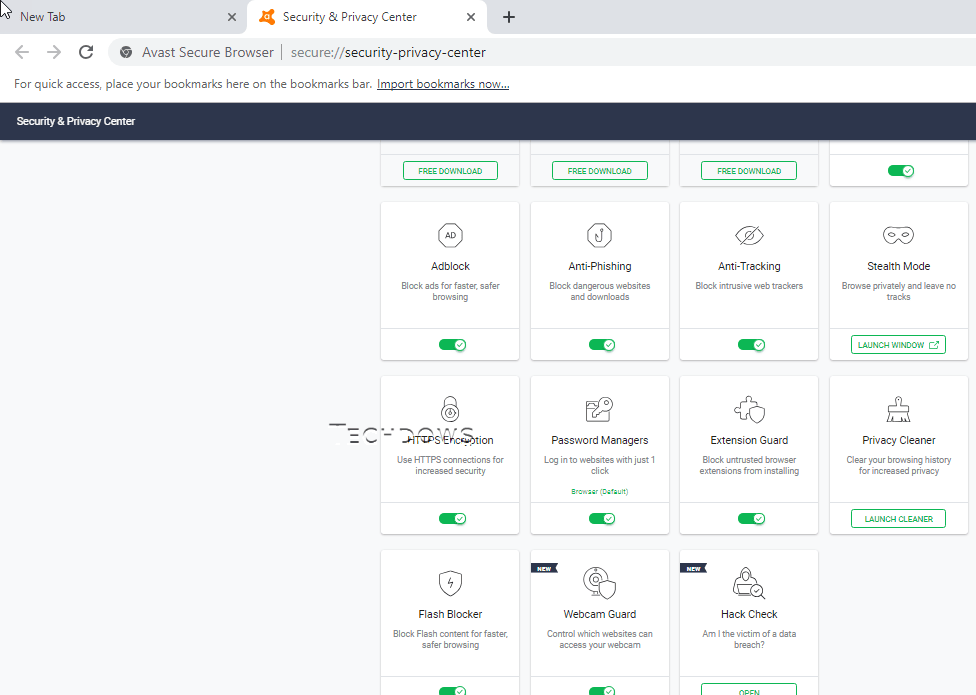Screen dimensions: 976x695
Task: Click the Privacy Cleaner brush icon
Action: point(898,409)
